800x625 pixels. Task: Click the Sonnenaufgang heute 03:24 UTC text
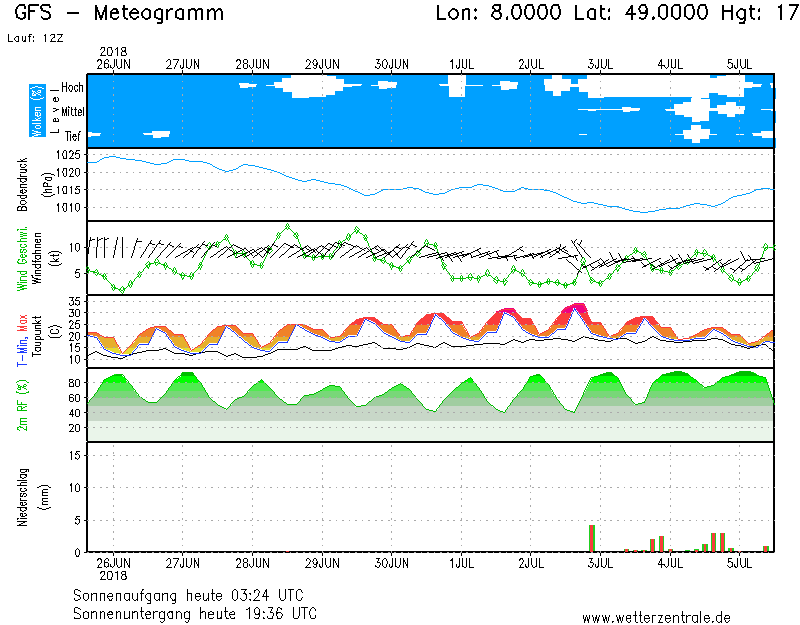(195, 595)
